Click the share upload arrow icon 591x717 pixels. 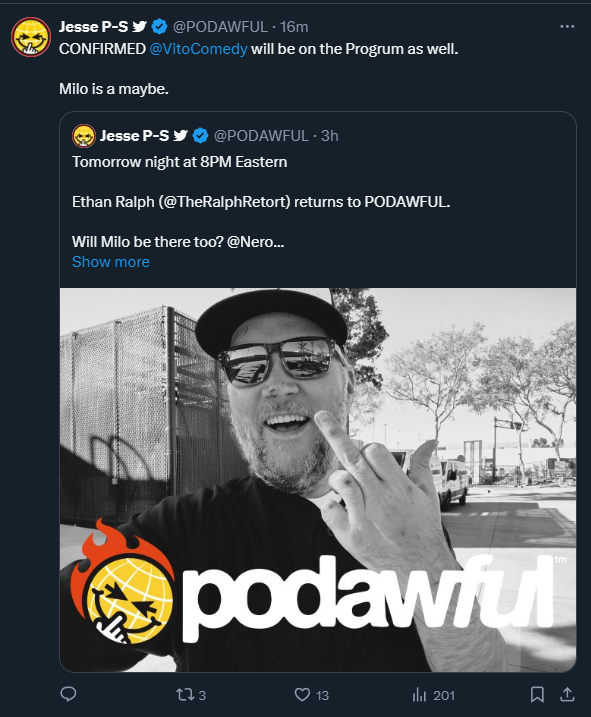567,695
